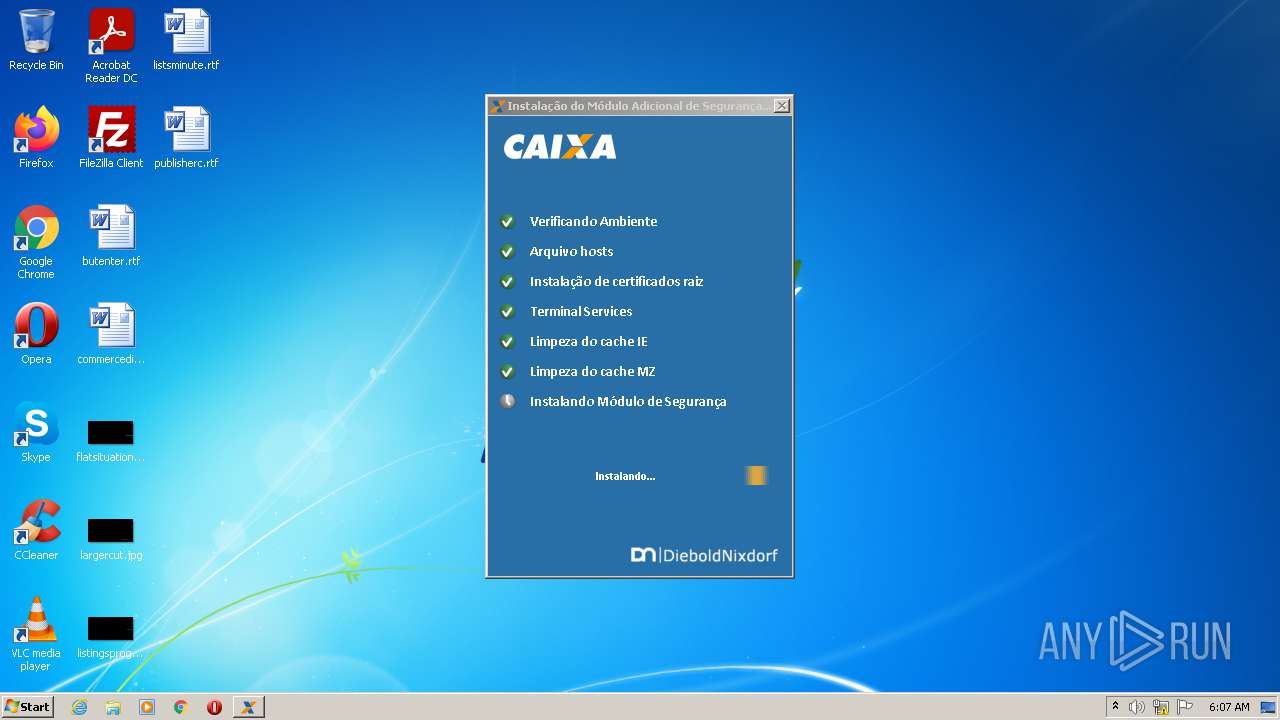The image size is (1280, 720).
Task: Select the CAIXA installer taskbar button
Action: tap(248, 707)
